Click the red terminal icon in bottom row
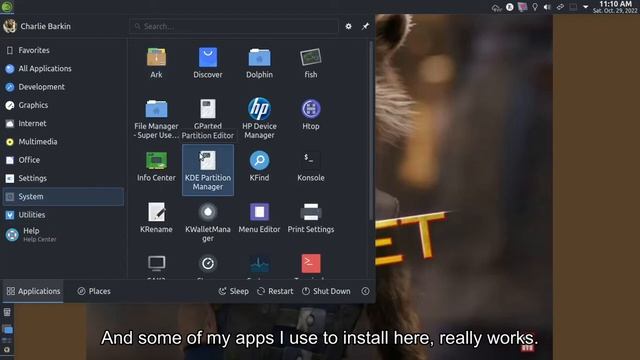 311,264
